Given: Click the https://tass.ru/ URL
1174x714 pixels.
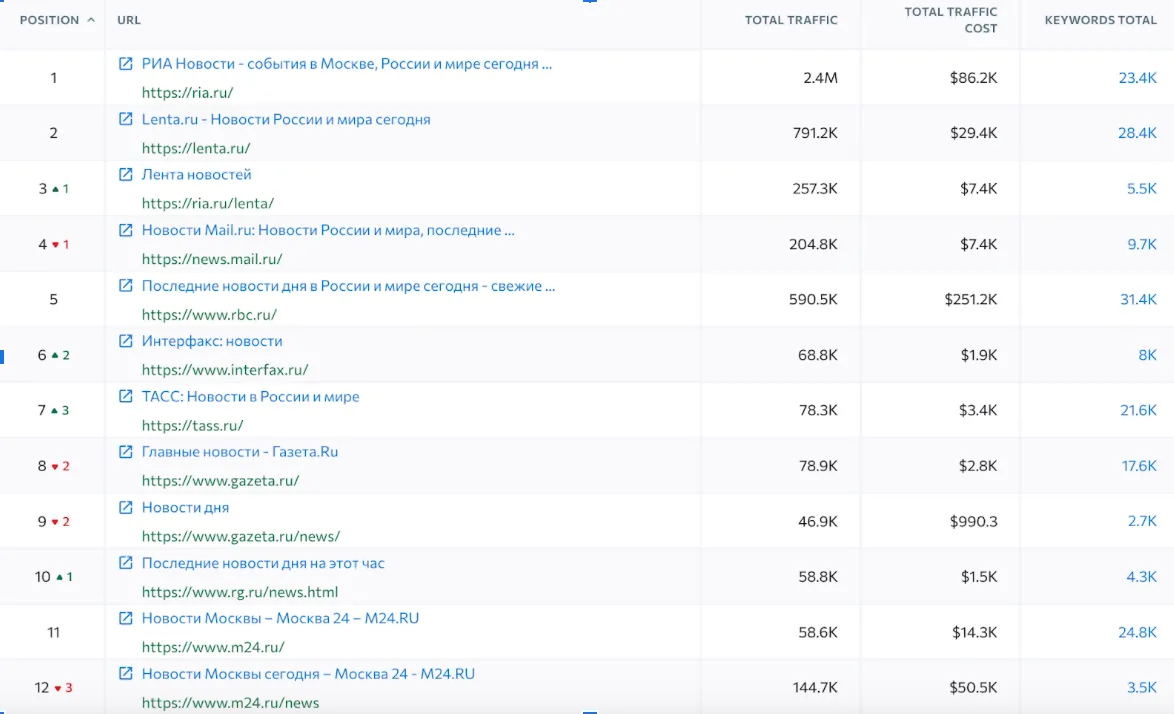Looking at the screenshot, I should tap(192, 425).
